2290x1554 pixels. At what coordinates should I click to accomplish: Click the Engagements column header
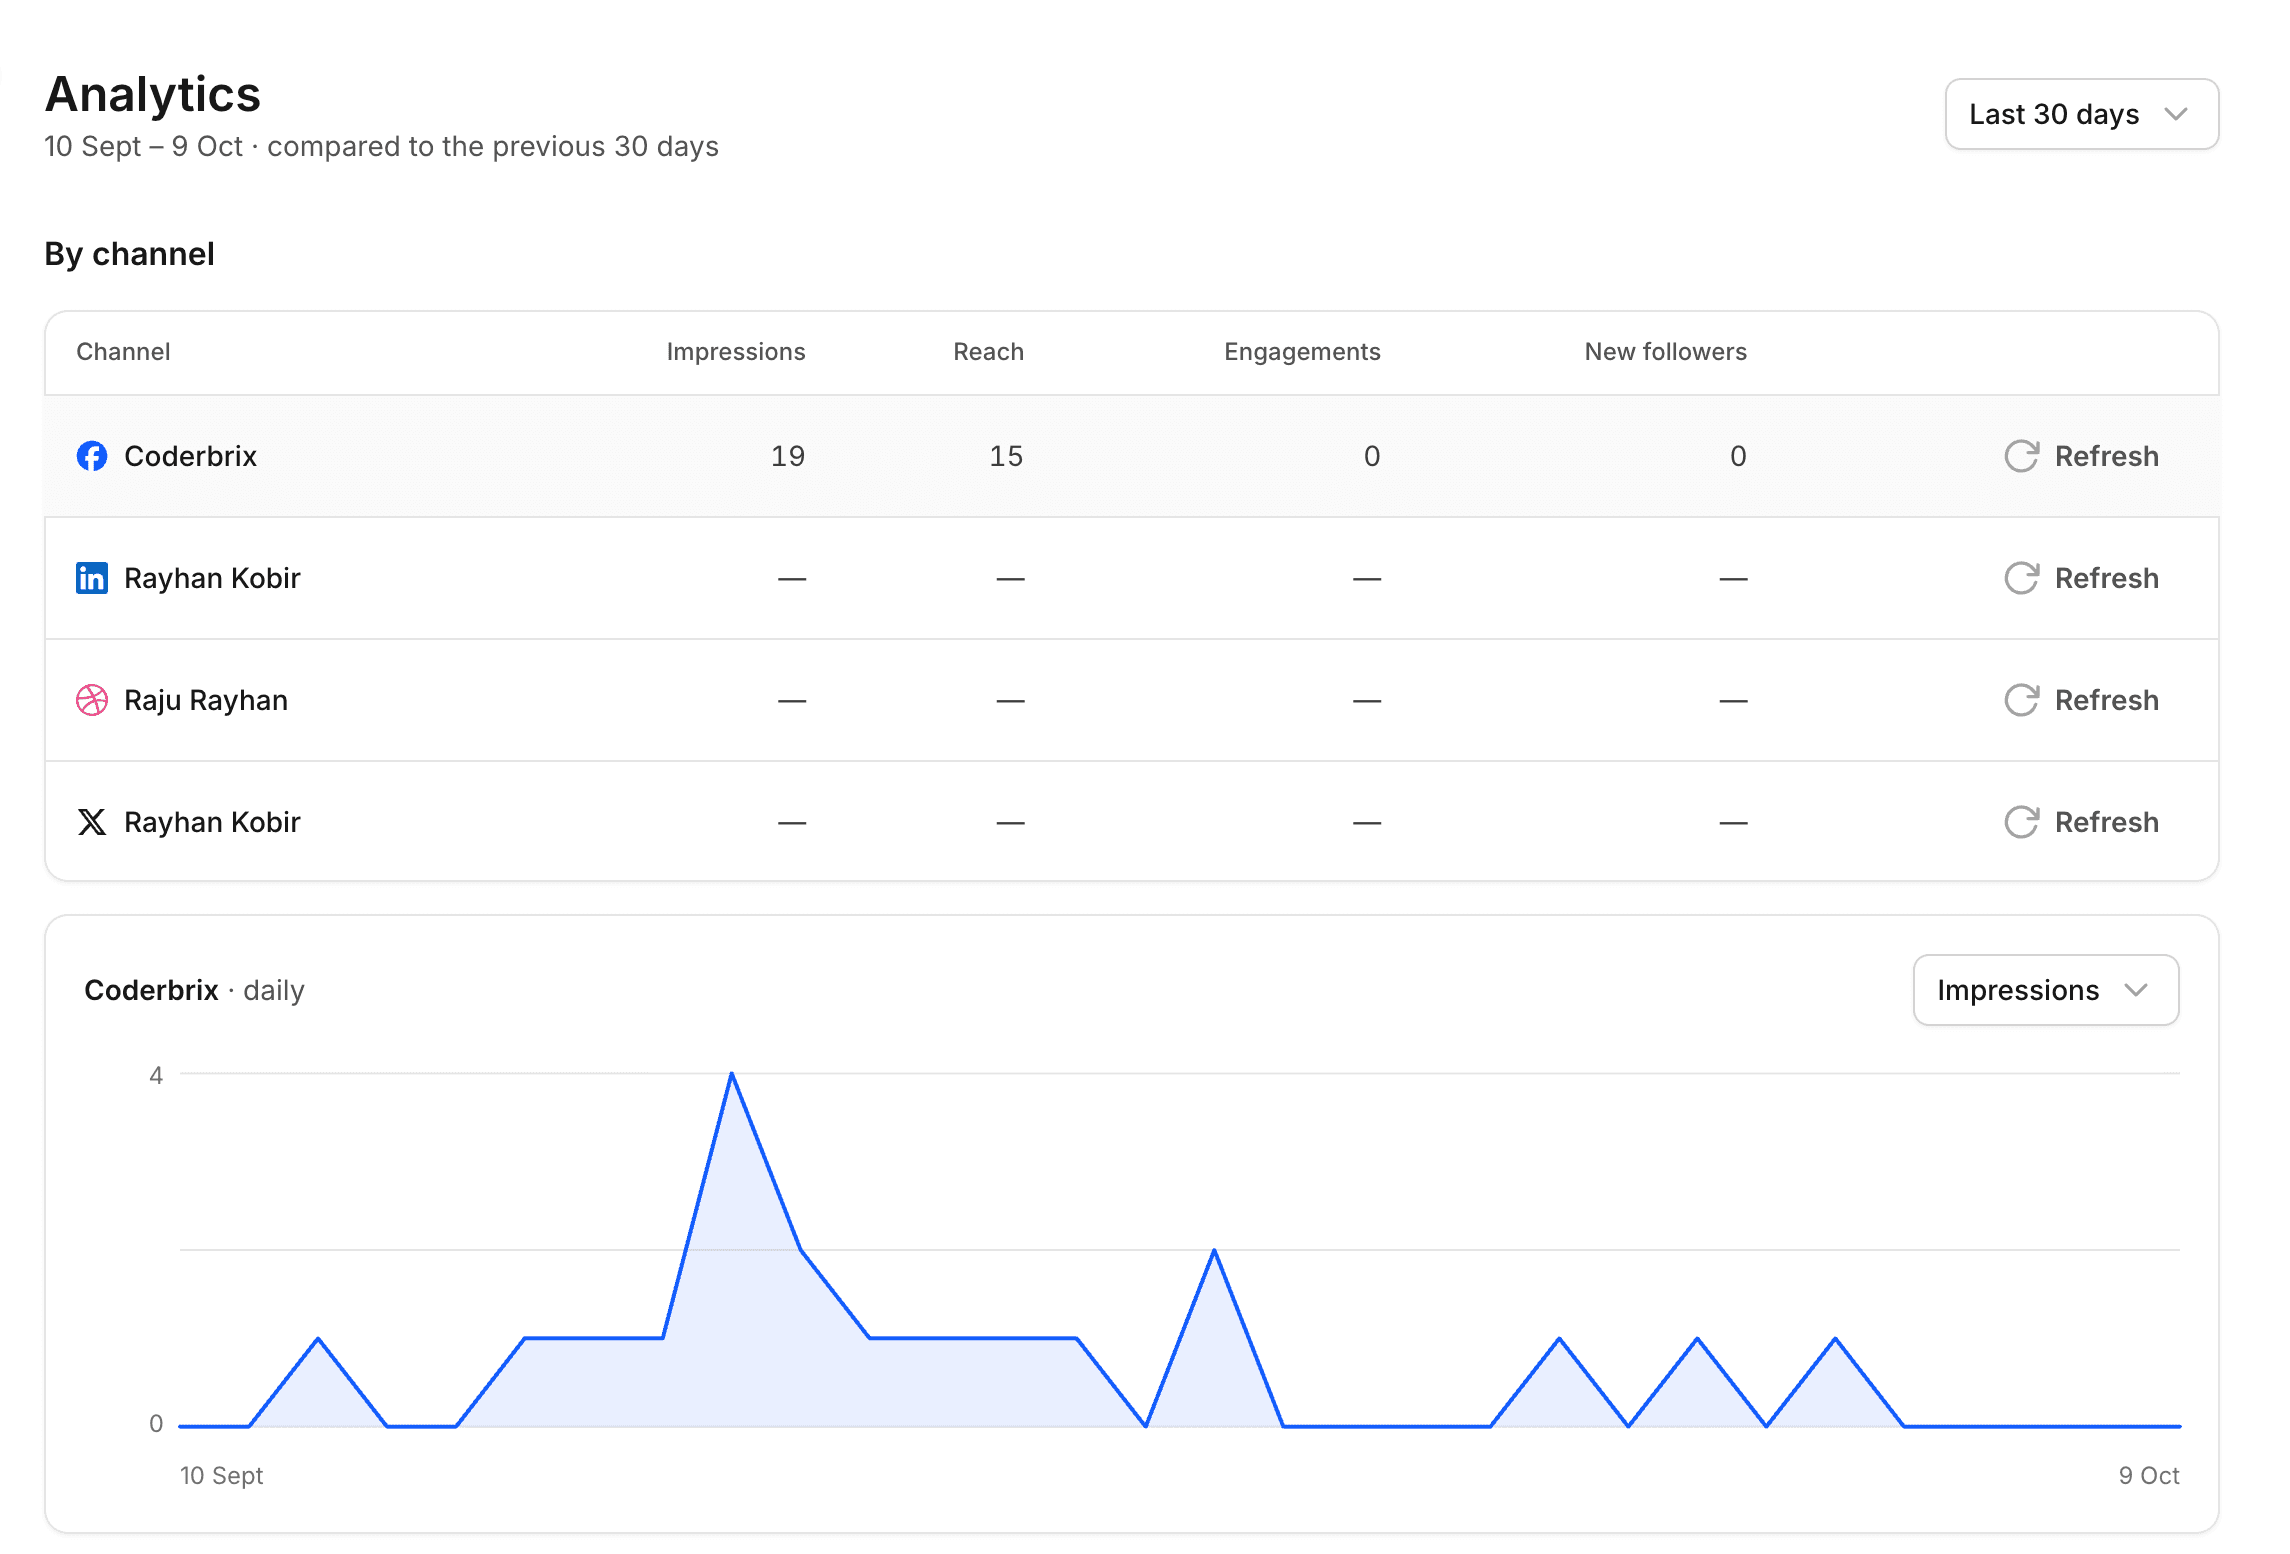(x=1302, y=352)
